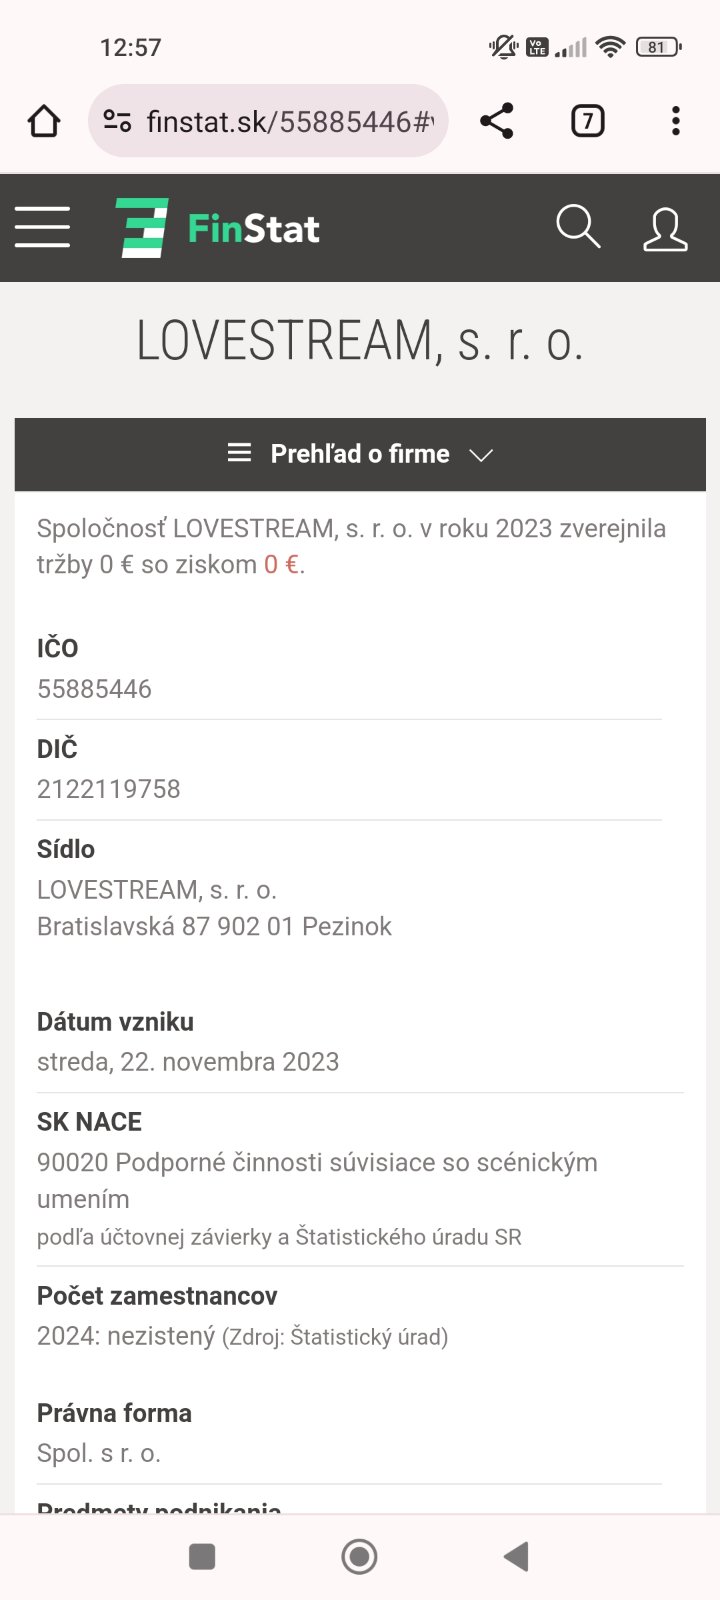Focus the finstat.sk URL address bar
Screen dimensions: 720x1600
pyautogui.click(x=290, y=122)
